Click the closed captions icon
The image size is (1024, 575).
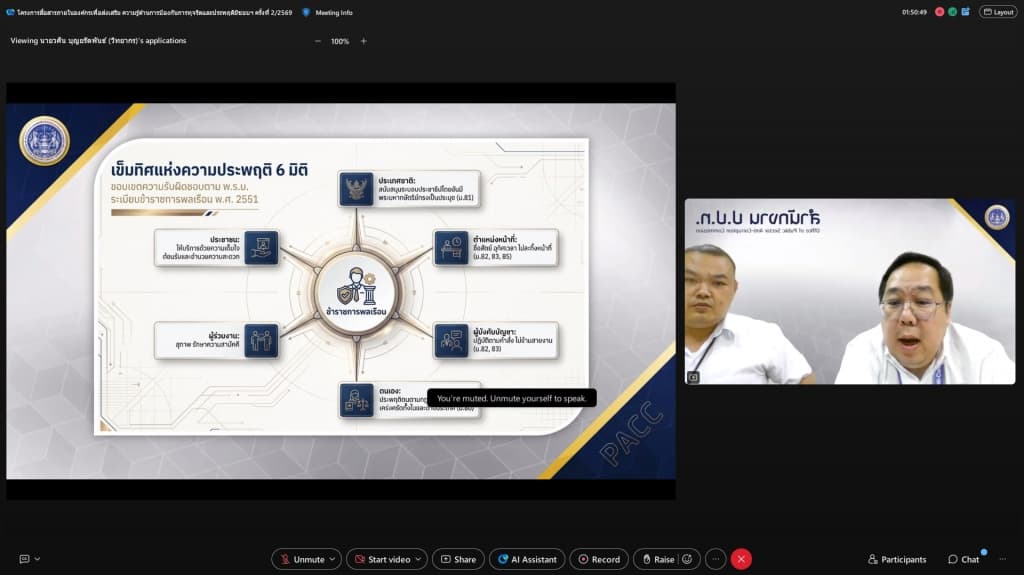pyautogui.click(x=24, y=559)
